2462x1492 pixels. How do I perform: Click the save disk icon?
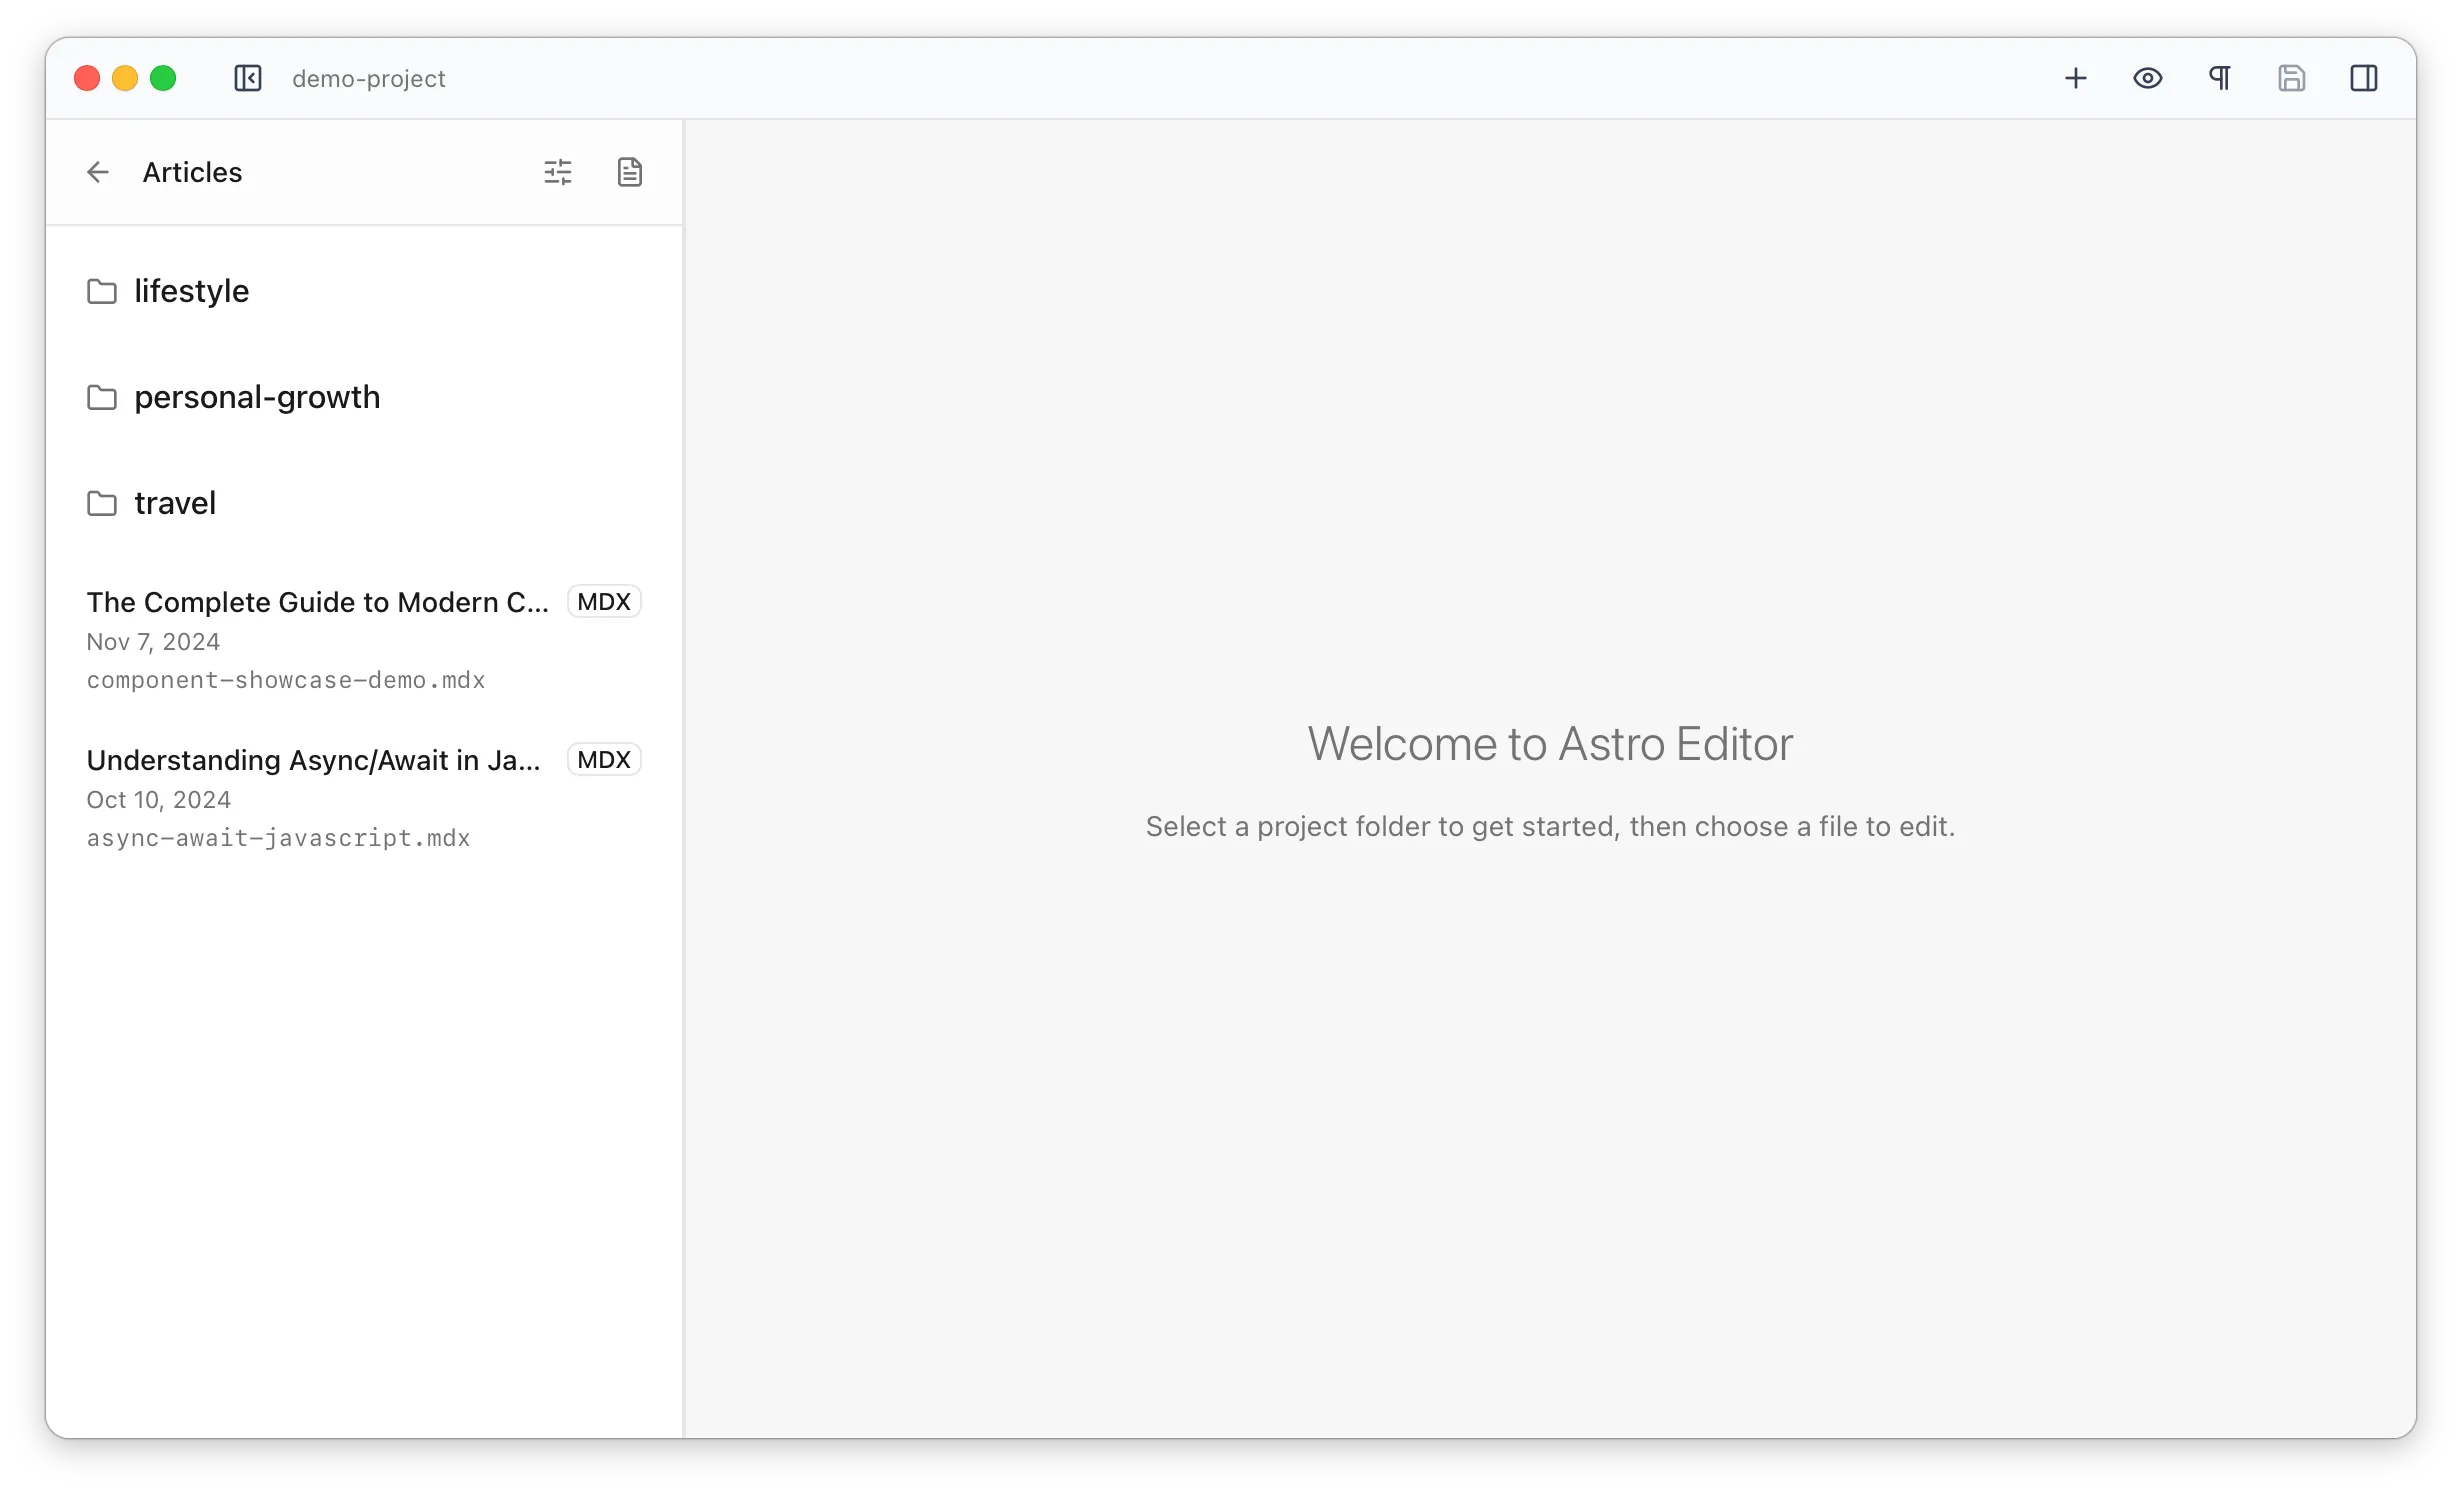pyautogui.click(x=2292, y=78)
